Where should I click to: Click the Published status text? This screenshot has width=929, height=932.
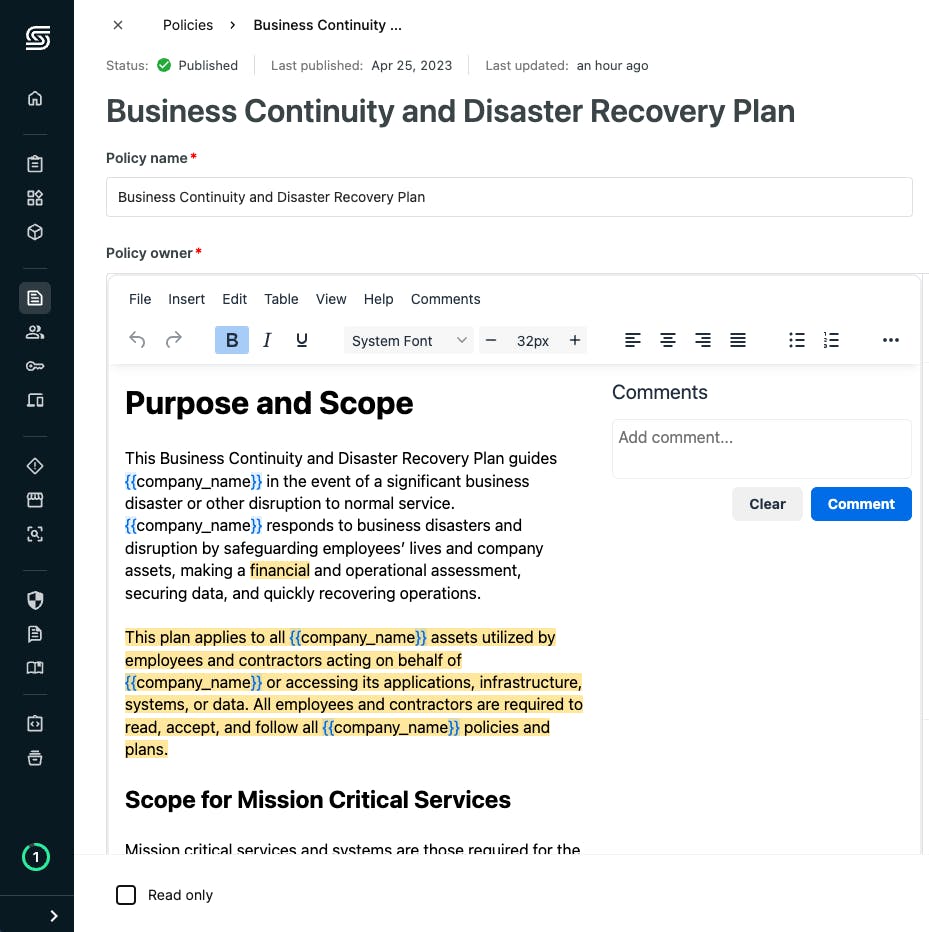(x=208, y=65)
